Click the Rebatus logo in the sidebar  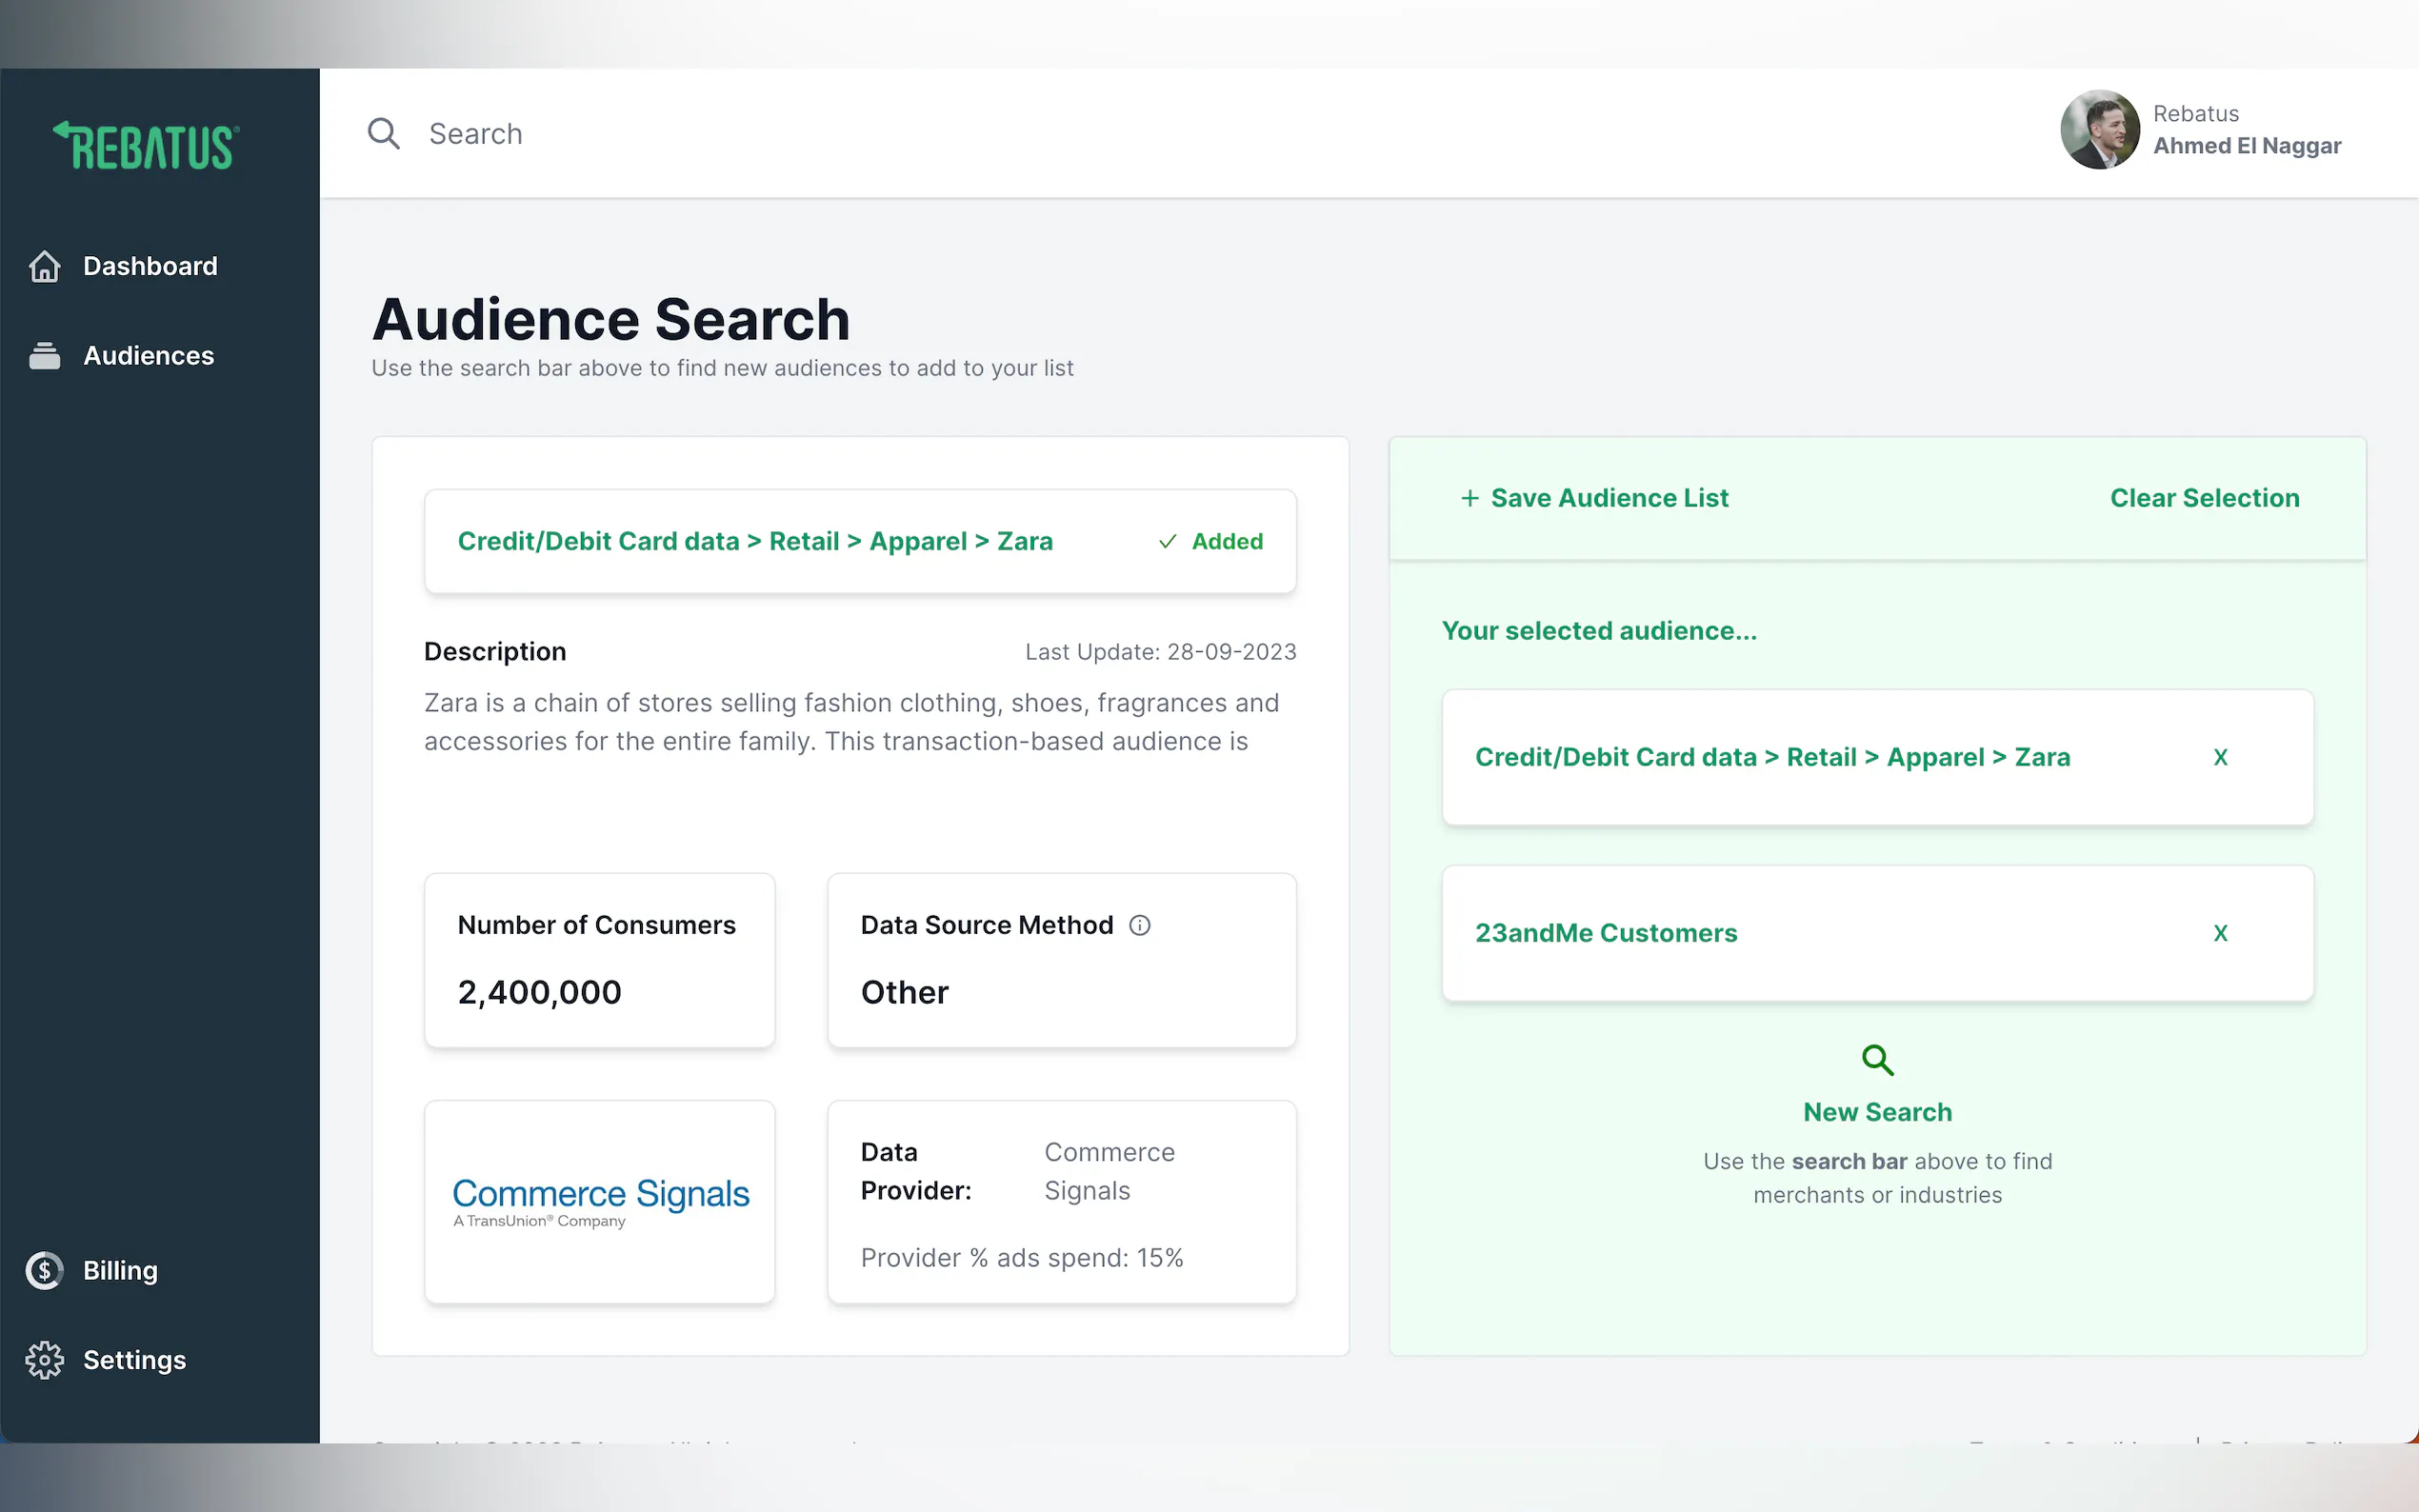(146, 146)
